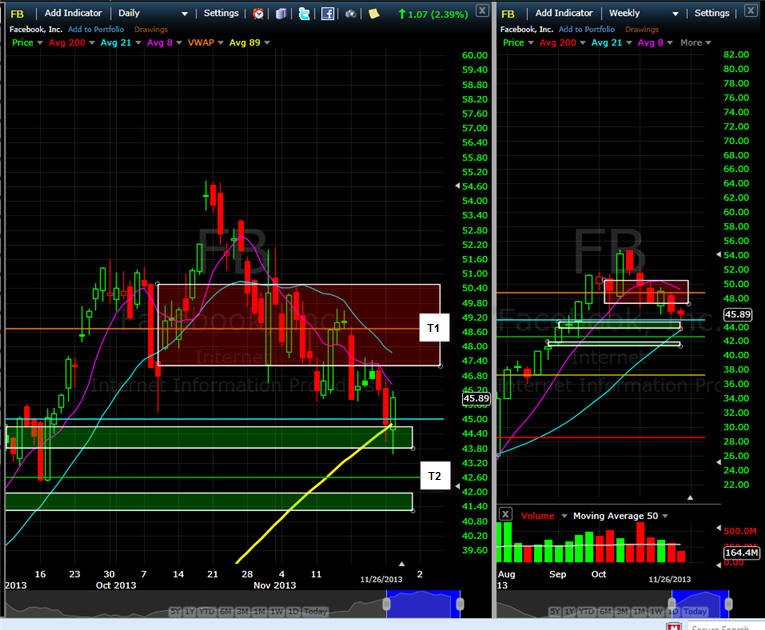This screenshot has height=630, width=765.
Task: Open Add Indicator in the weekly chart
Action: pos(564,13)
